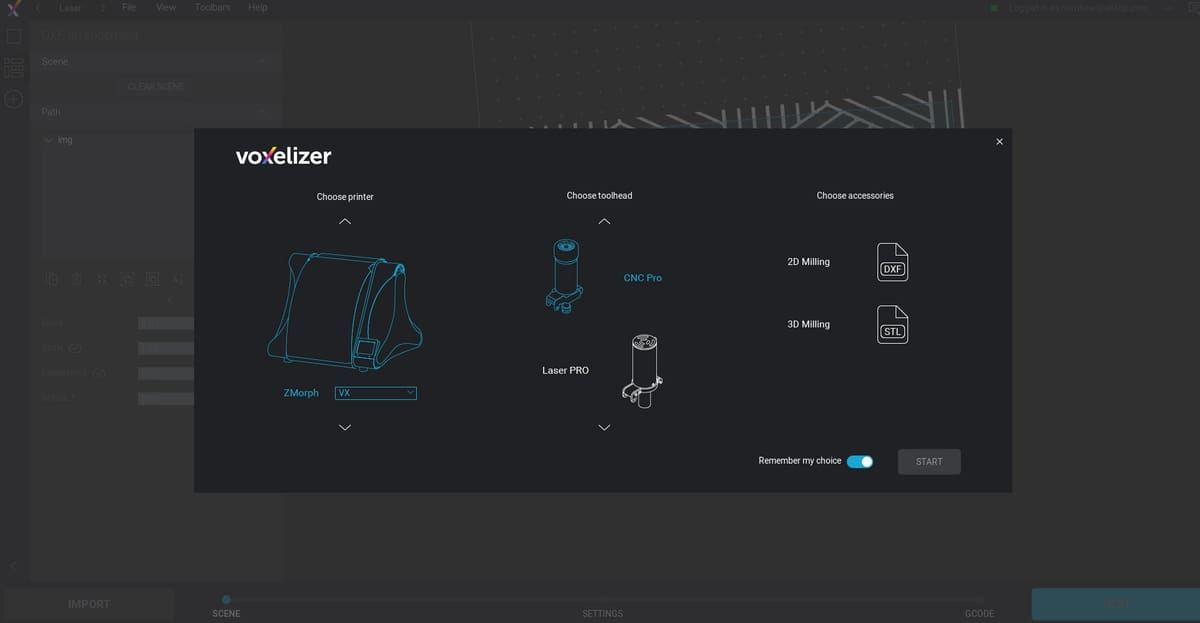Go to the SCENE step in the bottom bar

coord(226,614)
